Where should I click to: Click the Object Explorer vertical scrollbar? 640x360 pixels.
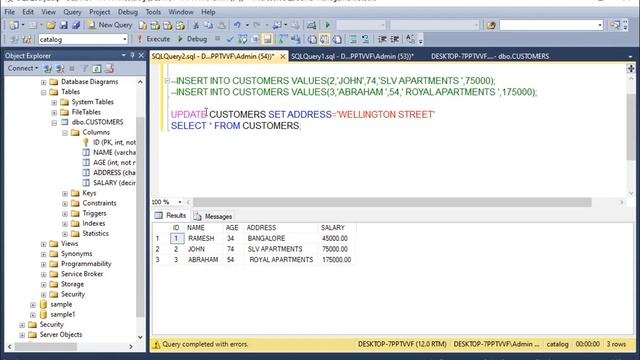point(140,216)
